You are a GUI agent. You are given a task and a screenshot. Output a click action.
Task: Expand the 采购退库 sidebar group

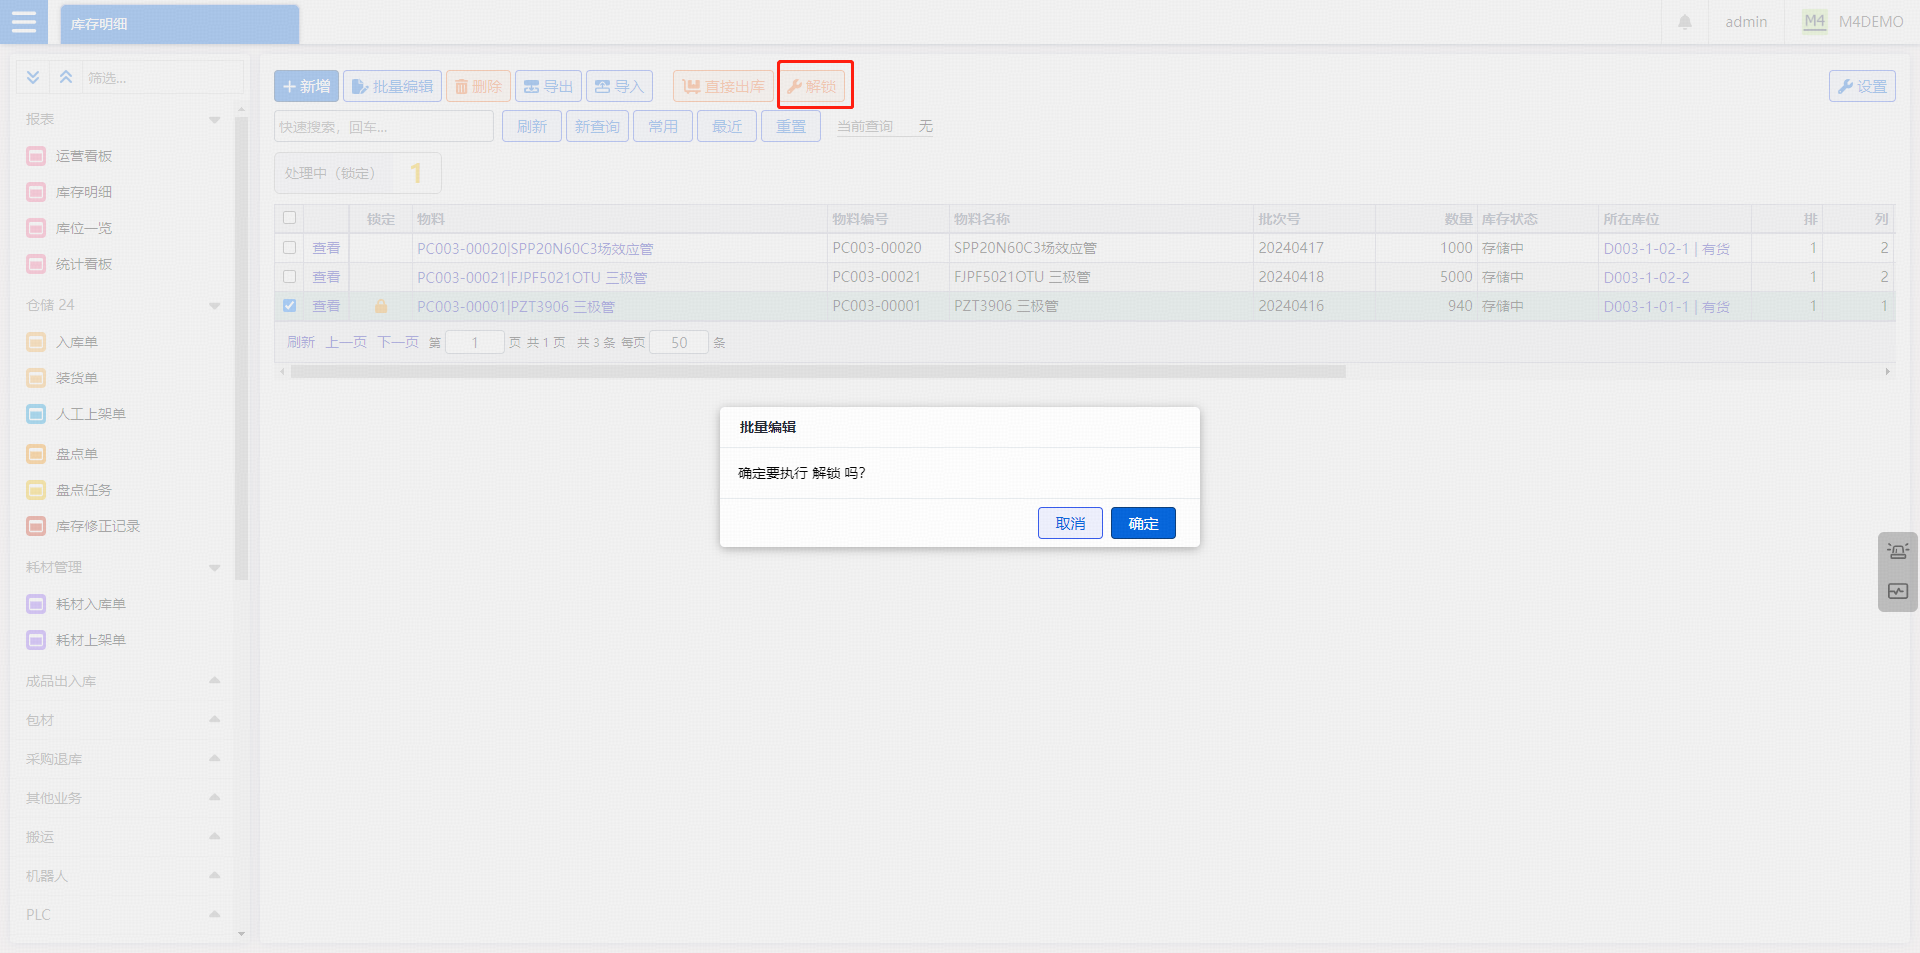point(214,759)
